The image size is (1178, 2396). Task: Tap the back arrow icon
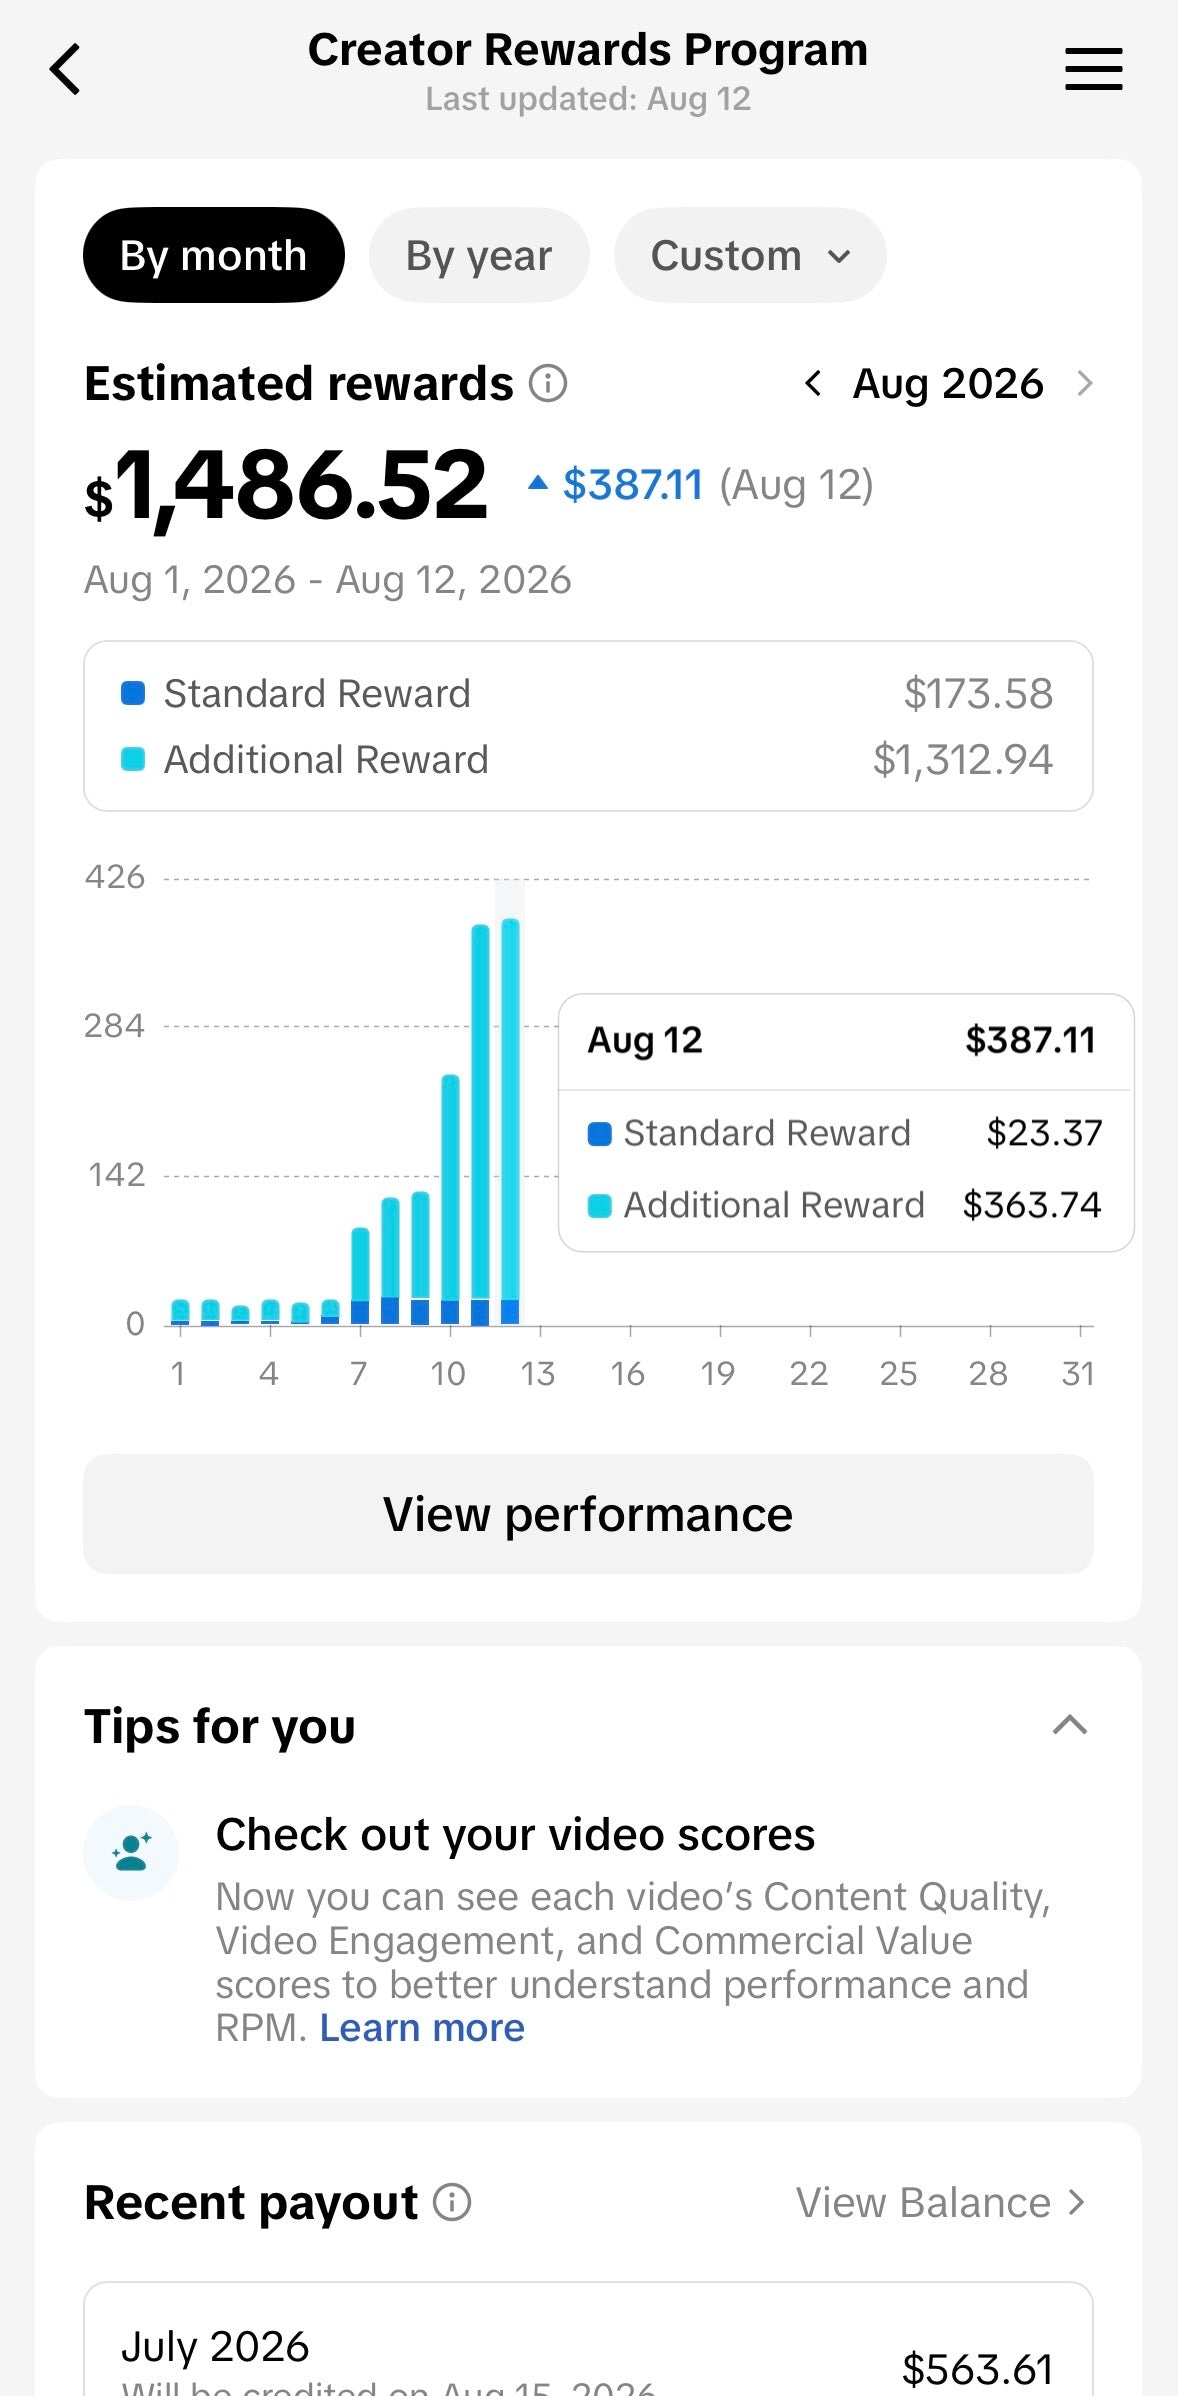click(x=65, y=70)
